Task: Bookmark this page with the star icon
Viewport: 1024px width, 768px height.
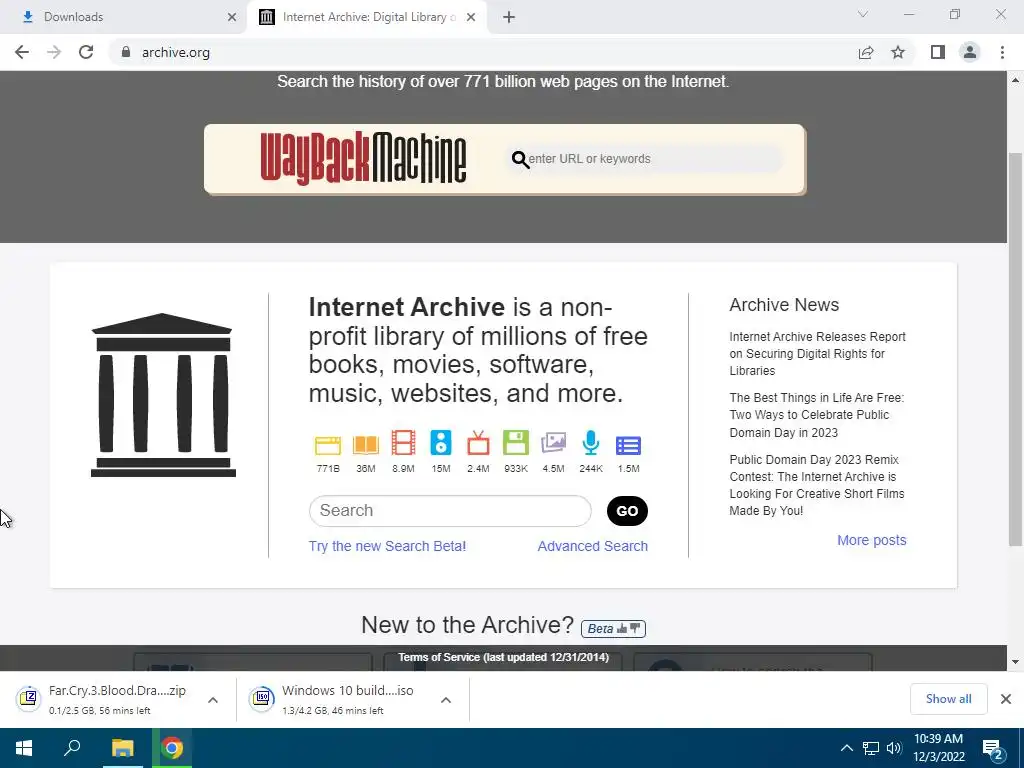Action: [898, 52]
